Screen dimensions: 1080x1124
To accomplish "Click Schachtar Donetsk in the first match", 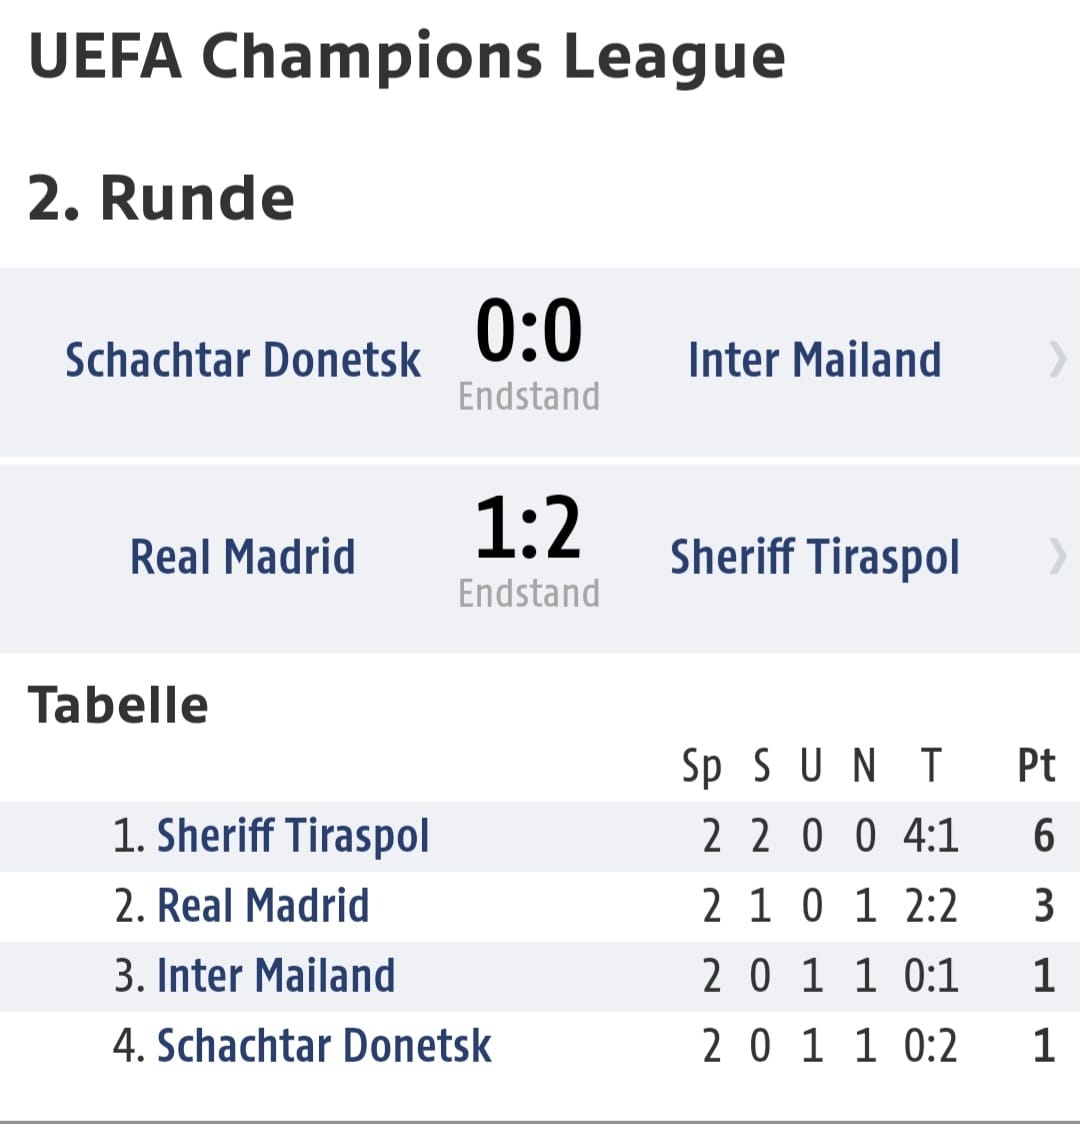I will tap(243, 360).
